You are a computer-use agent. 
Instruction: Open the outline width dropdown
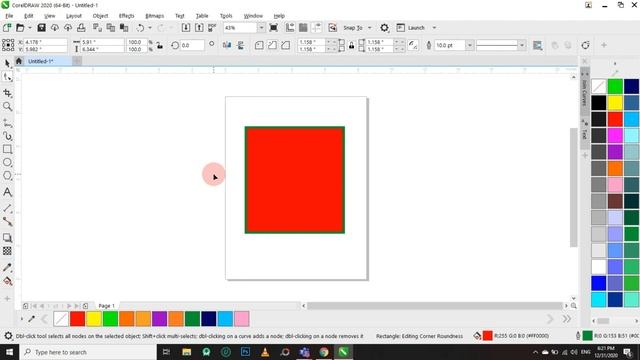[x=470, y=45]
